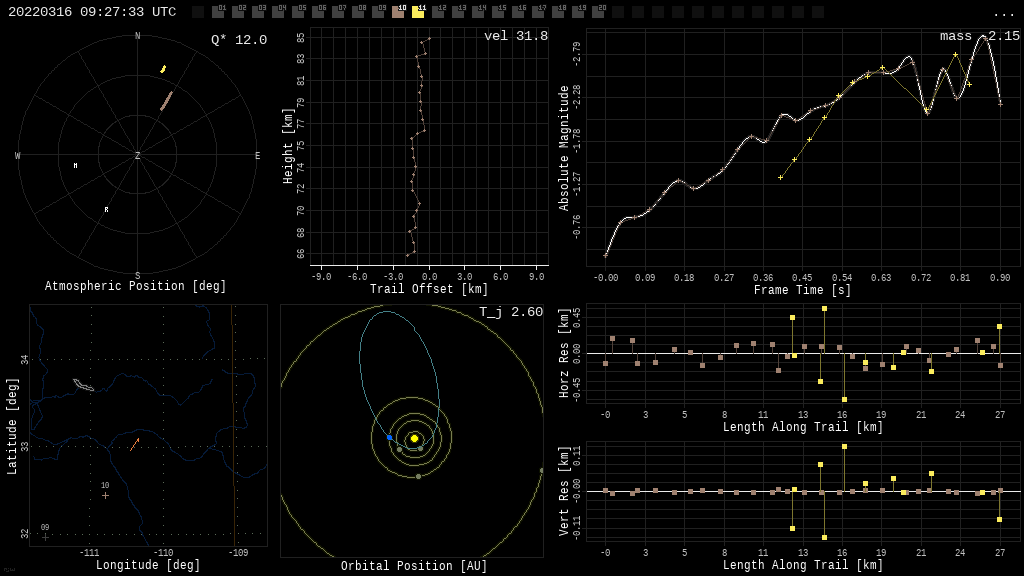
Task: Click the Atmospheric Position [deg] label
Action: [135, 286]
